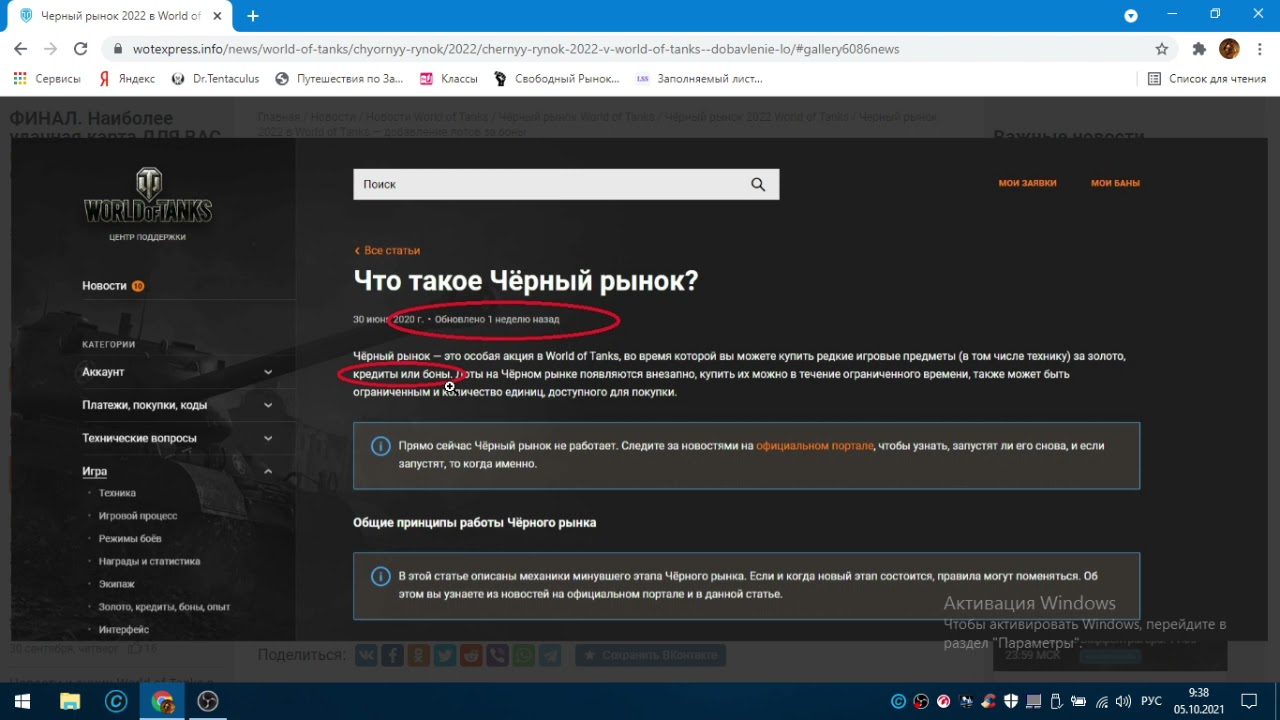This screenshot has width=1280, height=720.
Task: Open OBS Studio from the taskbar
Action: pos(208,701)
